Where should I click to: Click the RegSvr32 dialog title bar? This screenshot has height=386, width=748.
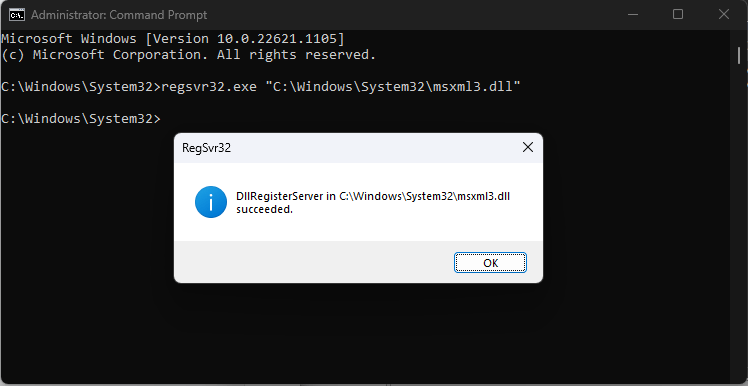tap(348, 148)
